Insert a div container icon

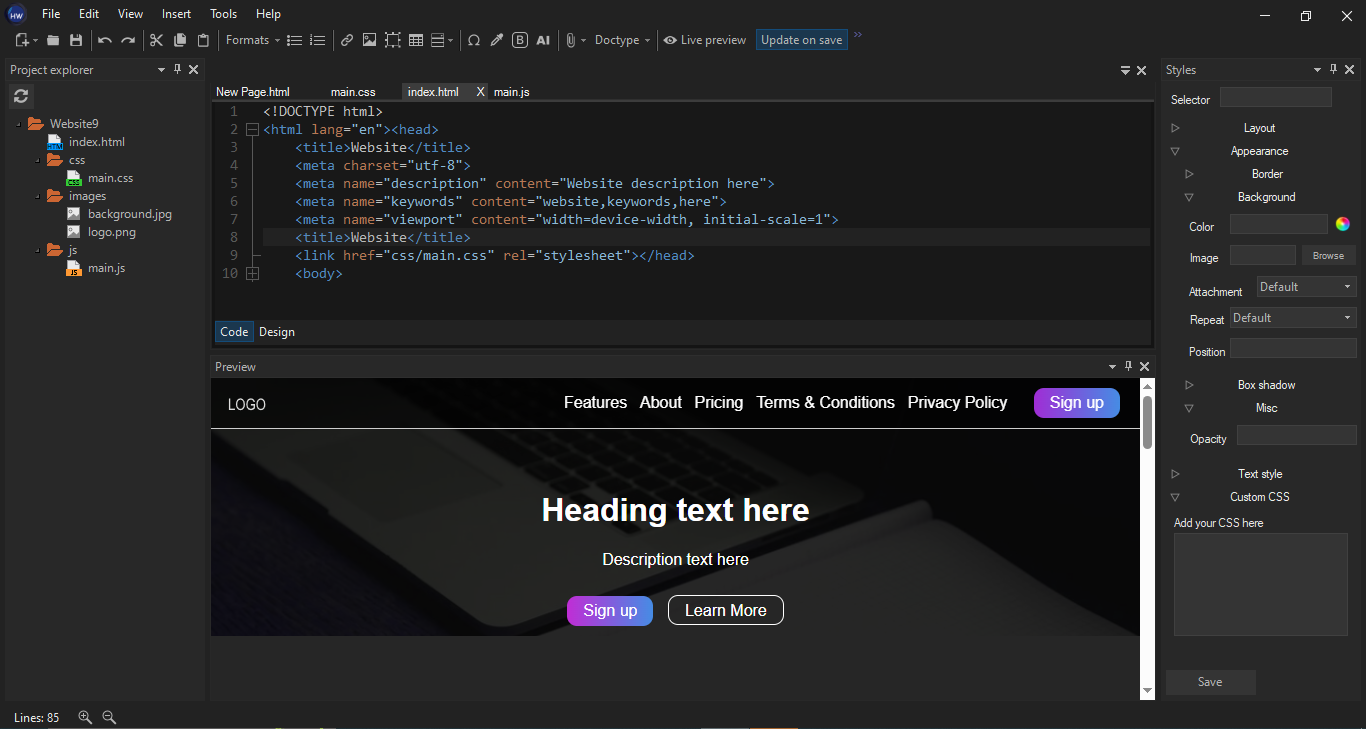(393, 40)
